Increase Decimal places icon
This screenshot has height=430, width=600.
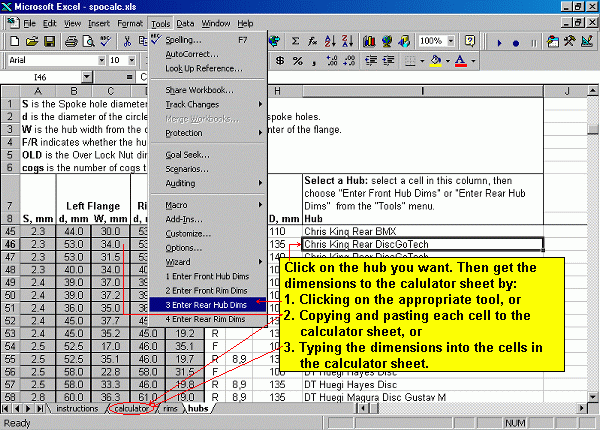coord(332,60)
